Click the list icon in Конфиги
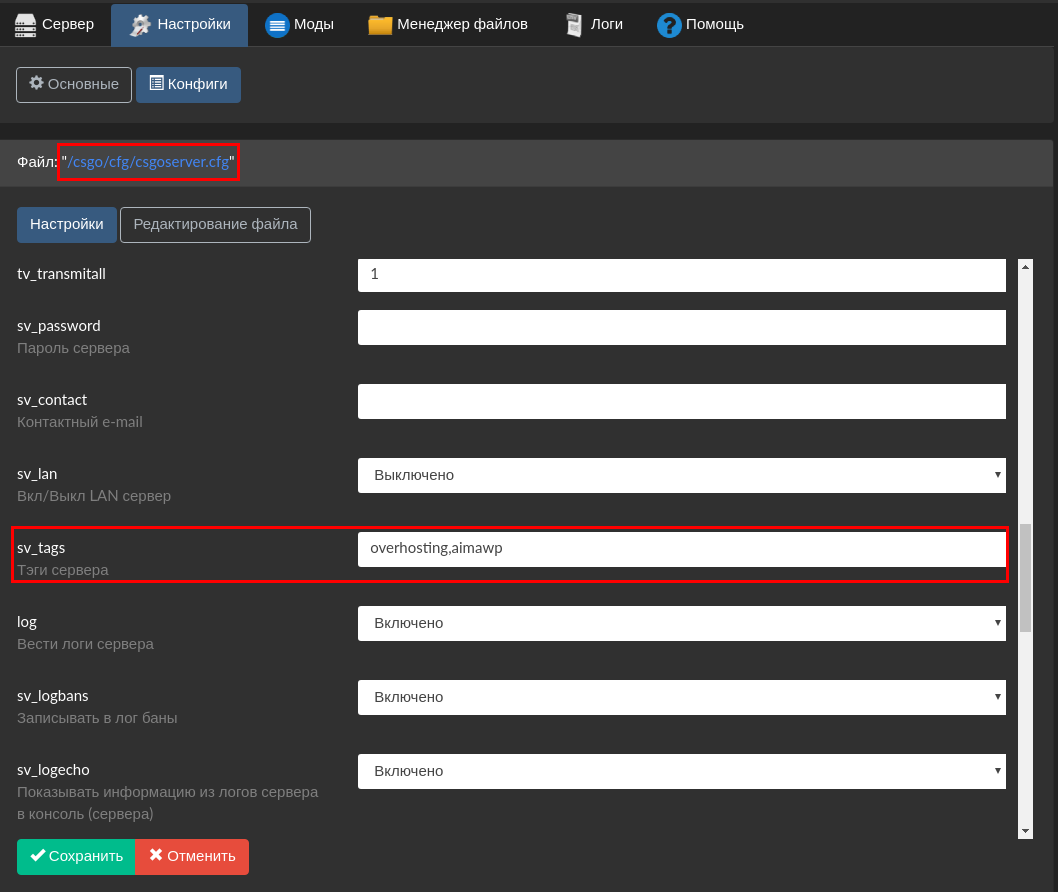The width and height of the screenshot is (1058, 892). tap(156, 83)
